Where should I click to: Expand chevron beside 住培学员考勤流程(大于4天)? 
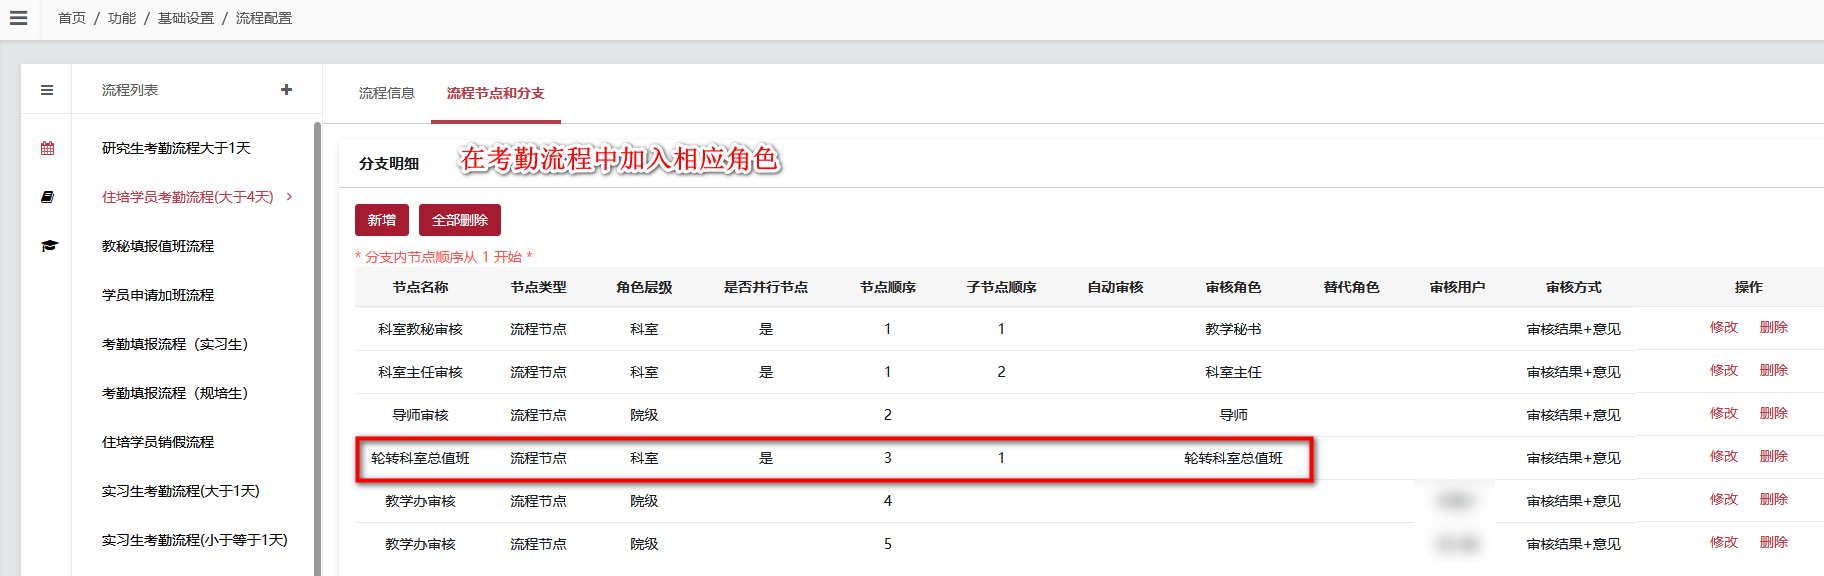coord(290,197)
